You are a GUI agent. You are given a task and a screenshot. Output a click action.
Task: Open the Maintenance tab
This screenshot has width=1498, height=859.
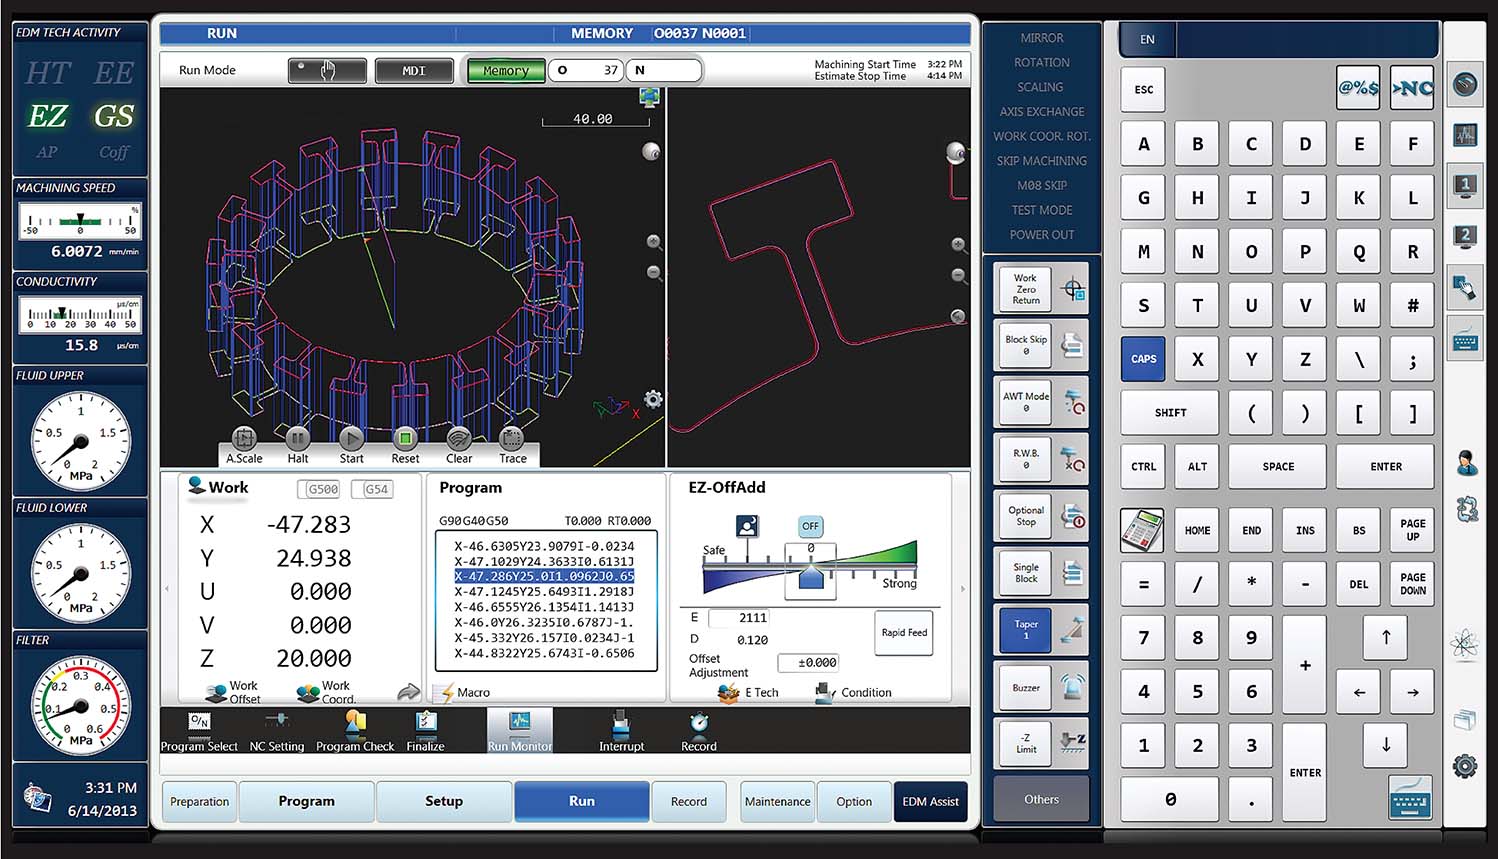(x=777, y=801)
